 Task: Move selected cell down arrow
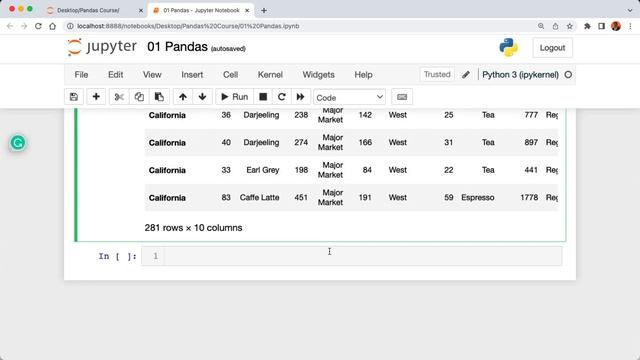pos(202,97)
